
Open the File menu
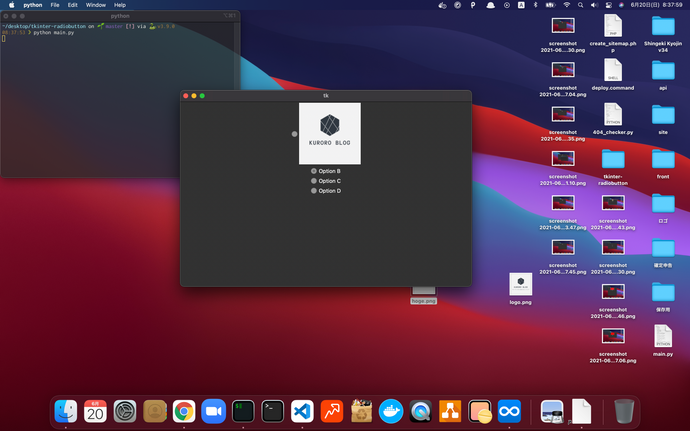[55, 5]
